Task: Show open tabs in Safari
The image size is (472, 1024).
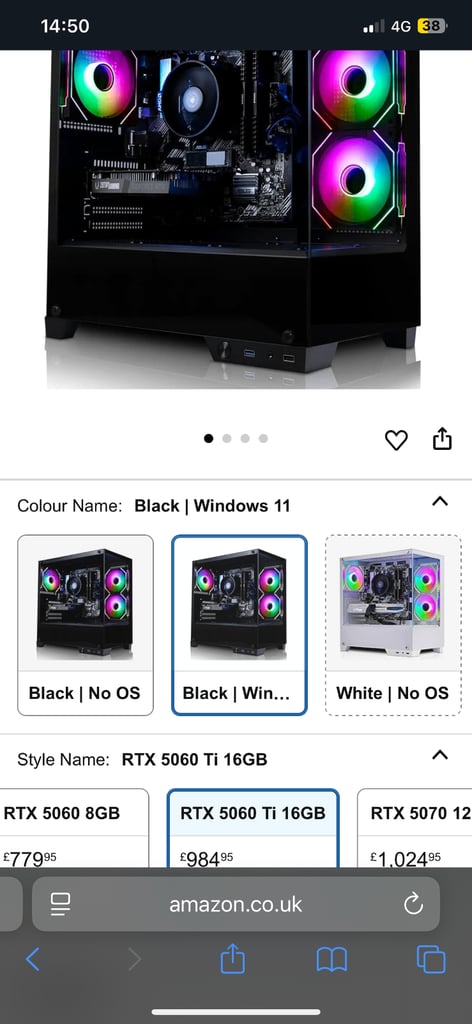Action: tap(431, 959)
